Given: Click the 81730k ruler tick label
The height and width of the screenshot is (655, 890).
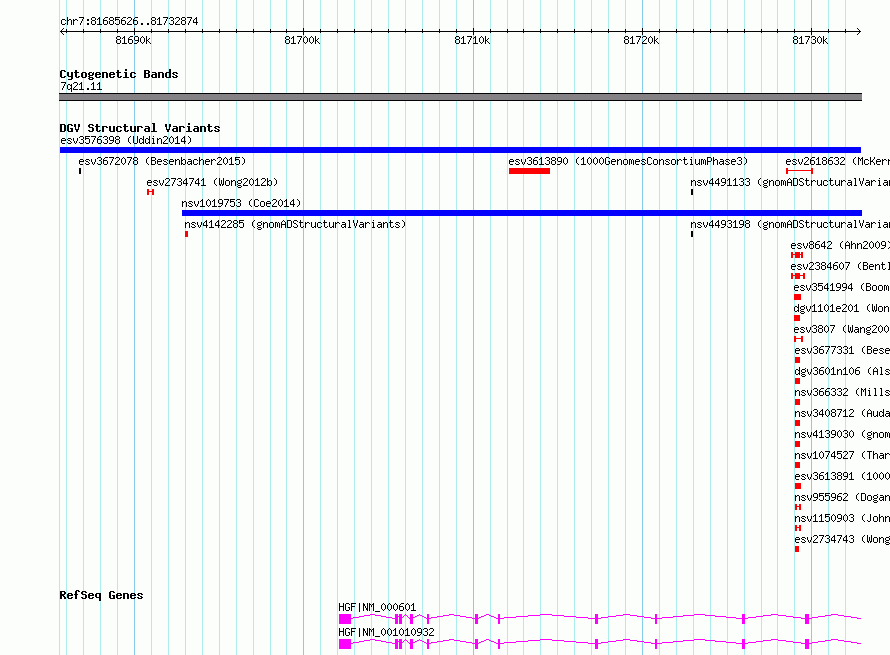Looking at the screenshot, I should pyautogui.click(x=811, y=40).
